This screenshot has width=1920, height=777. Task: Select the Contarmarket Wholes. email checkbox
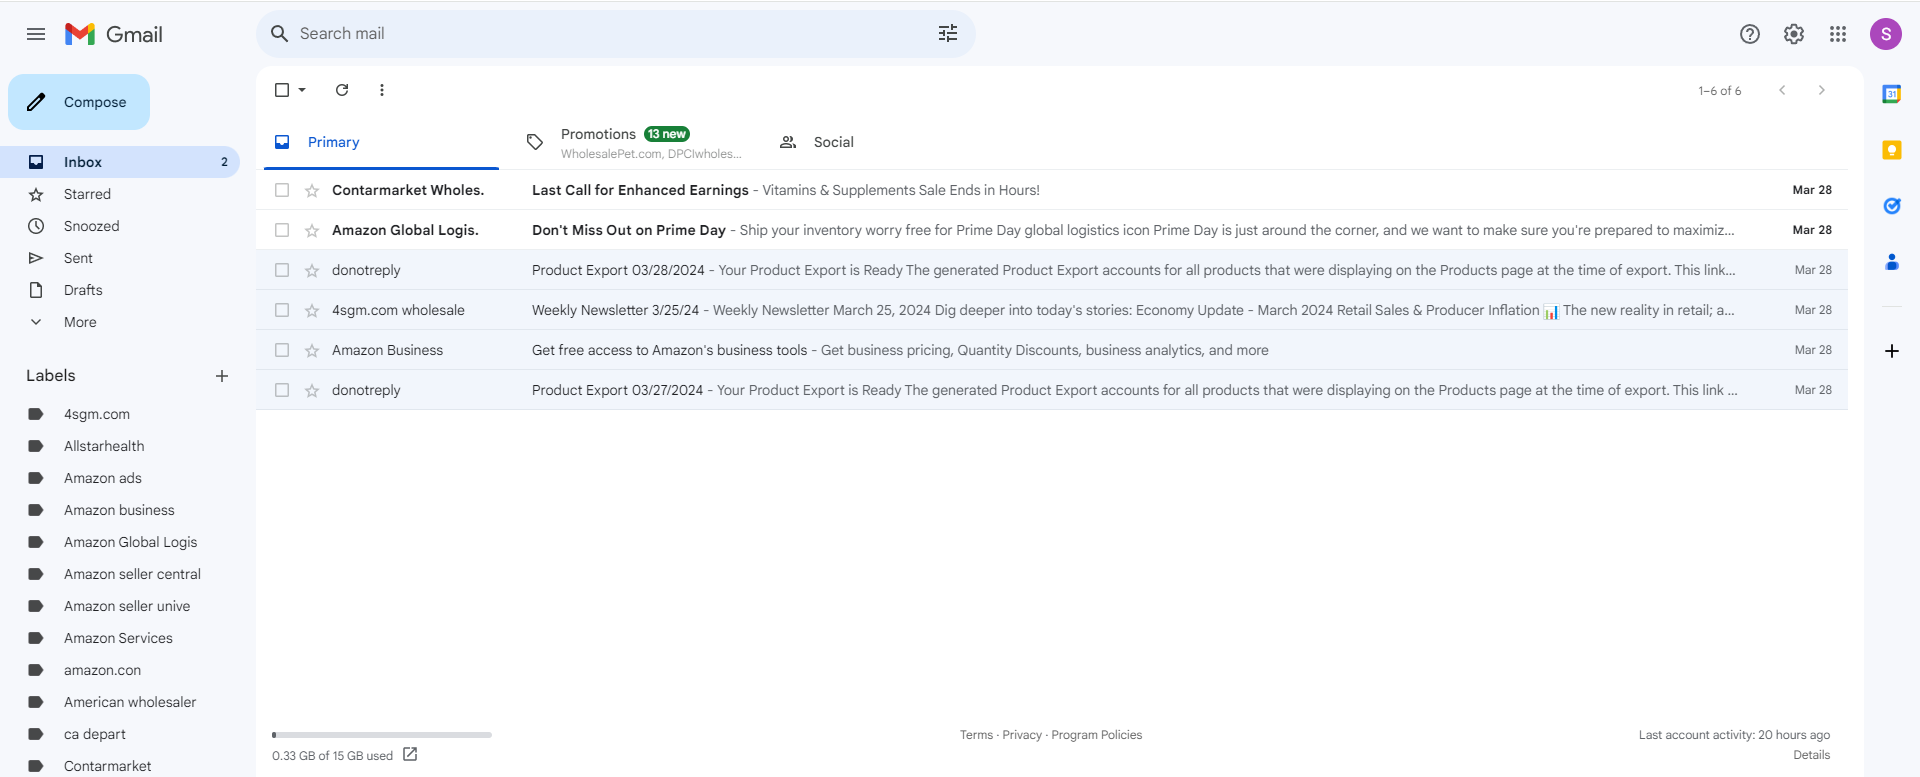point(282,190)
